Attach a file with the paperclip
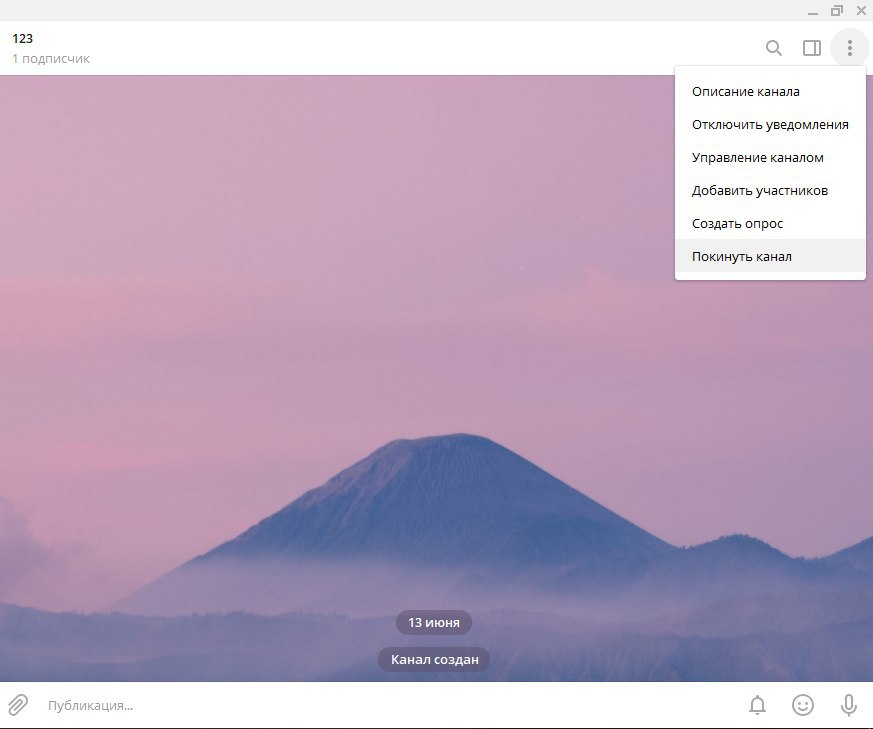Screen dimensions: 873x729 click(18, 705)
